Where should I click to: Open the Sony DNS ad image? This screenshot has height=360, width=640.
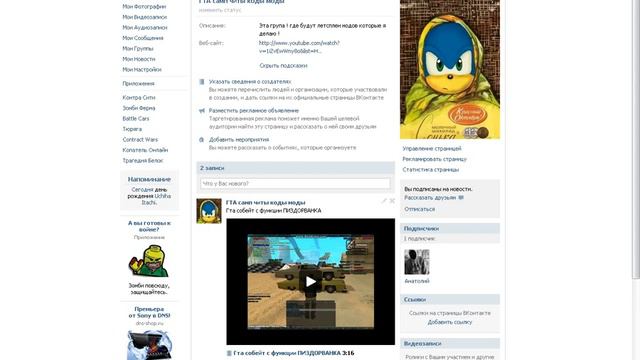pyautogui.click(x=149, y=345)
